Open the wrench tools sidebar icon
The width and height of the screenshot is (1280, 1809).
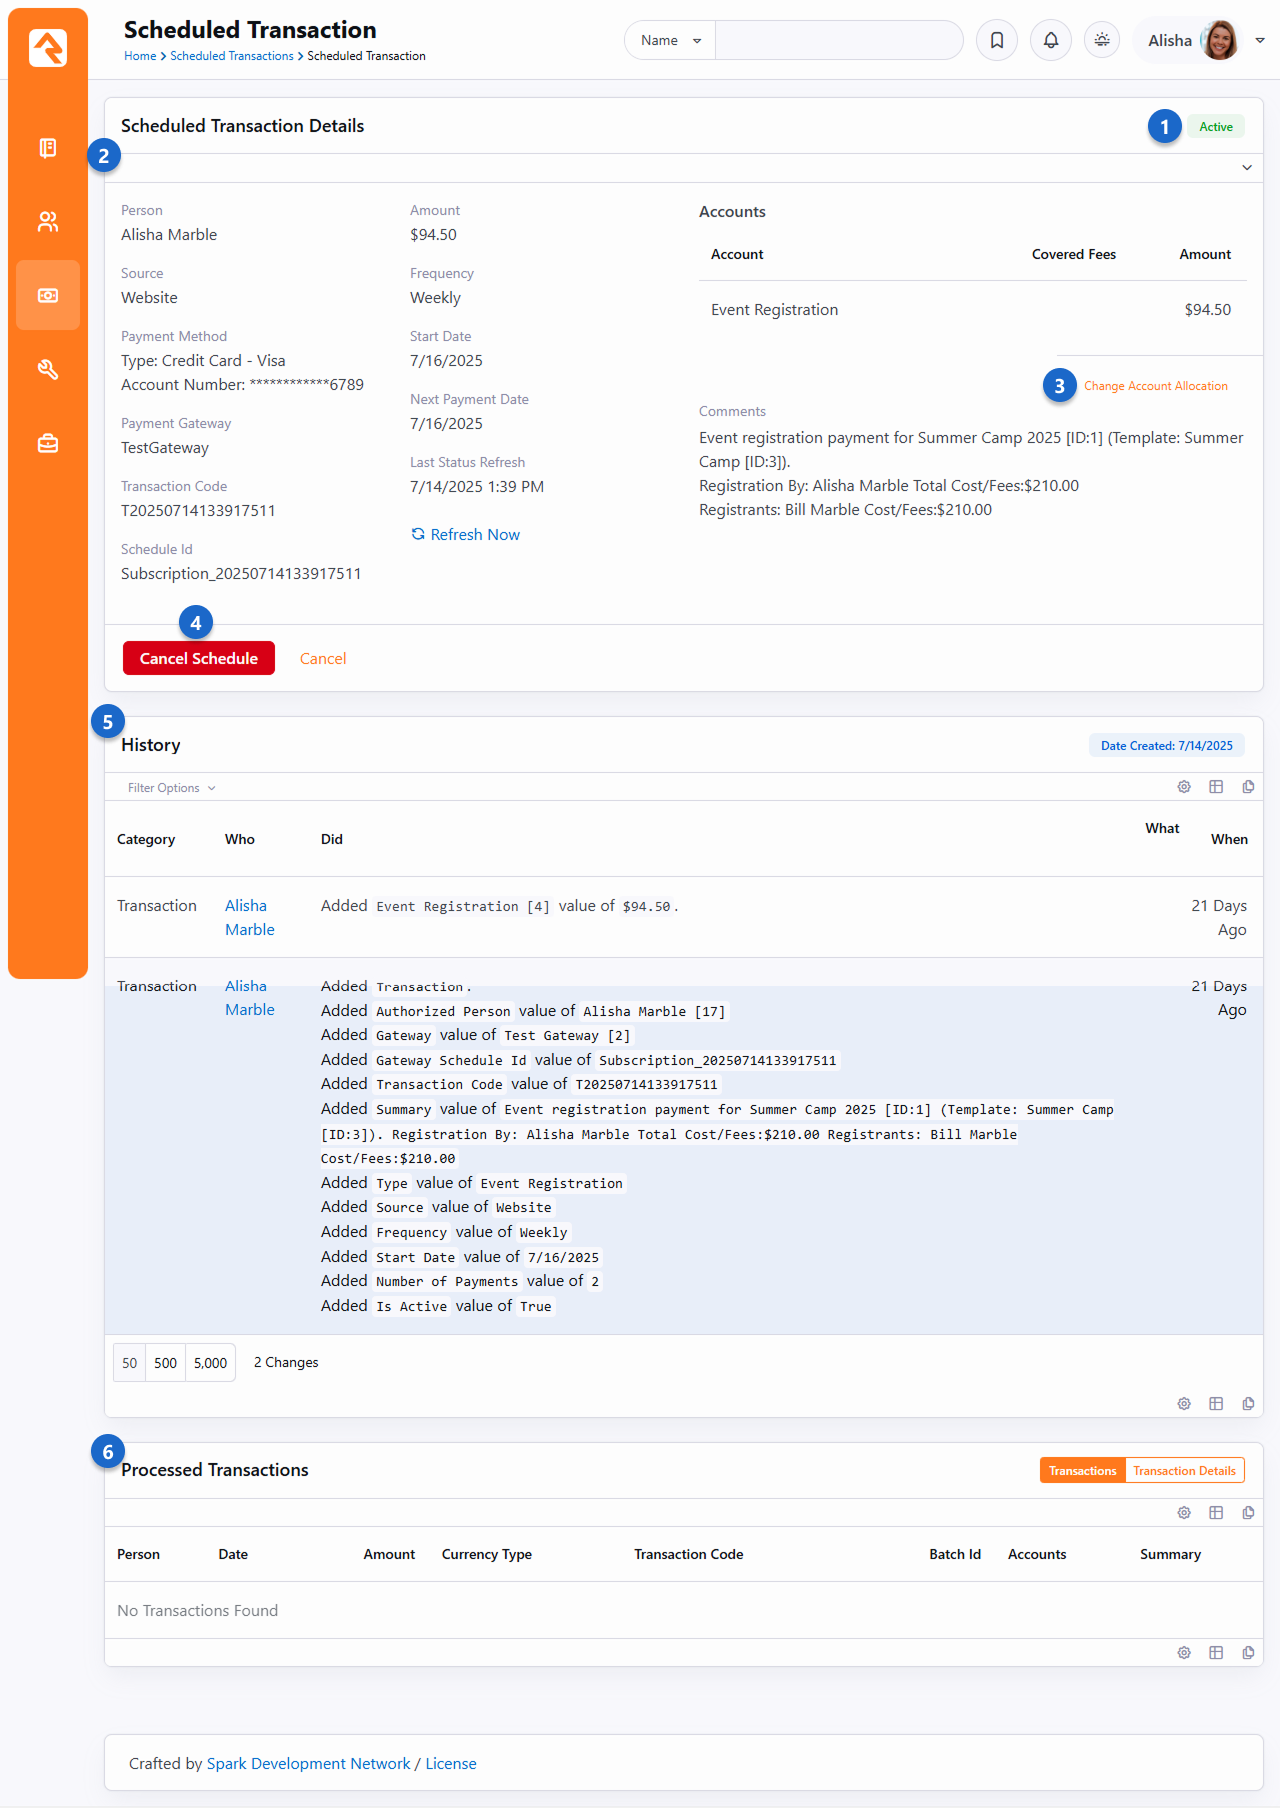[48, 370]
